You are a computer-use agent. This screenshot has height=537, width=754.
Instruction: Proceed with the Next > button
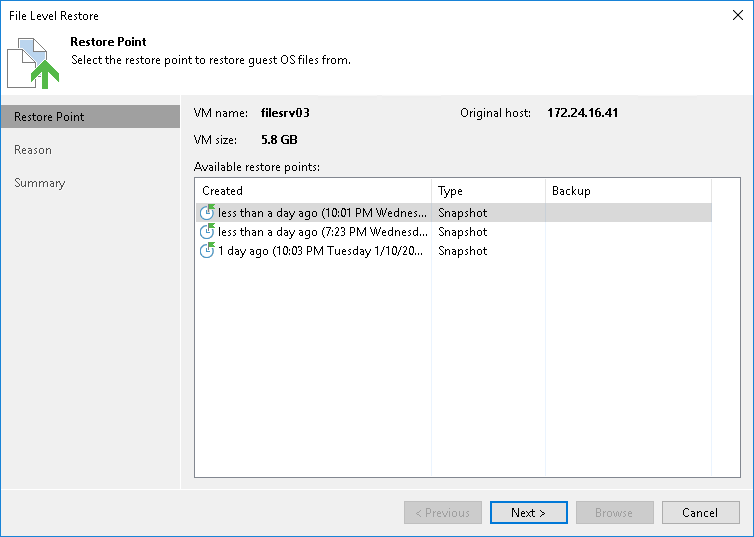528,512
